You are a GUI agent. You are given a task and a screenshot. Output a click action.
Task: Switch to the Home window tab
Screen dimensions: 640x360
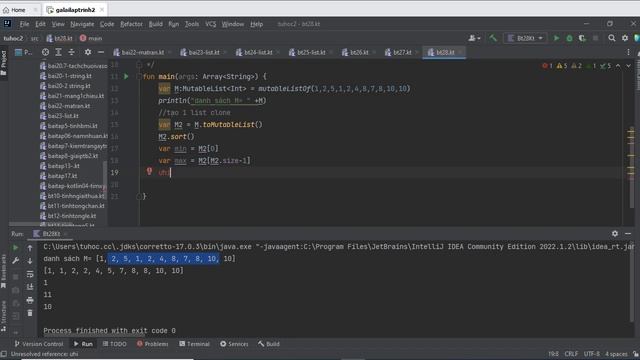18,10
